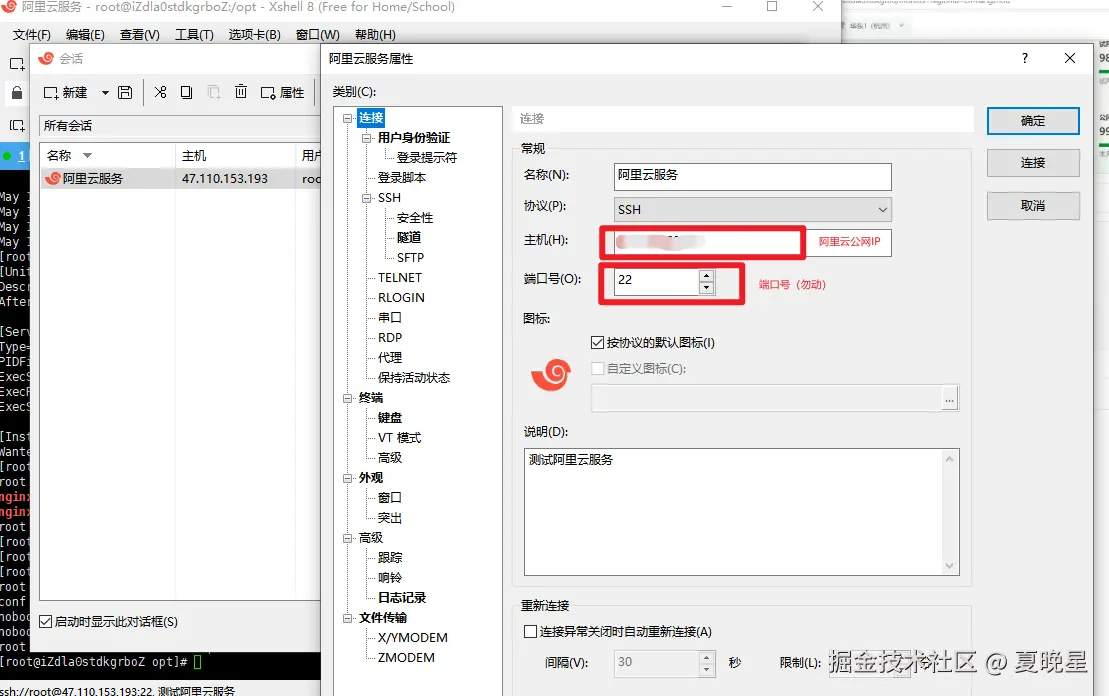The width and height of the screenshot is (1109, 696).
Task: Click the help question mark in dialog title
Action: [x=1025, y=58]
